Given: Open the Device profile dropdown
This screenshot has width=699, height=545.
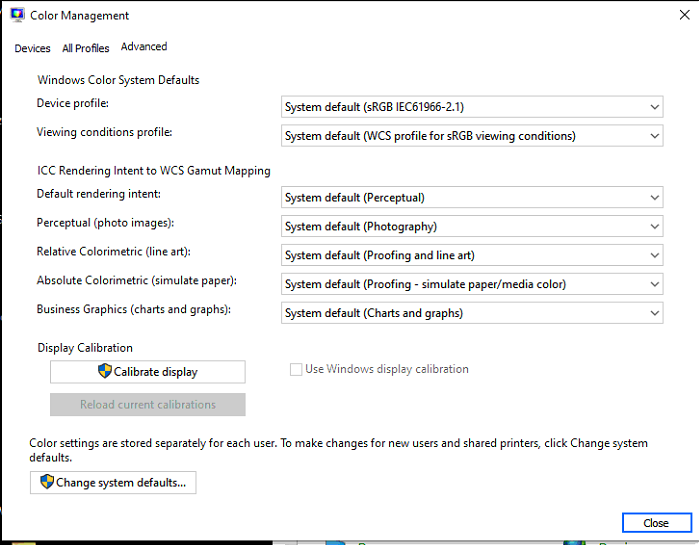Looking at the screenshot, I should pos(471,107).
